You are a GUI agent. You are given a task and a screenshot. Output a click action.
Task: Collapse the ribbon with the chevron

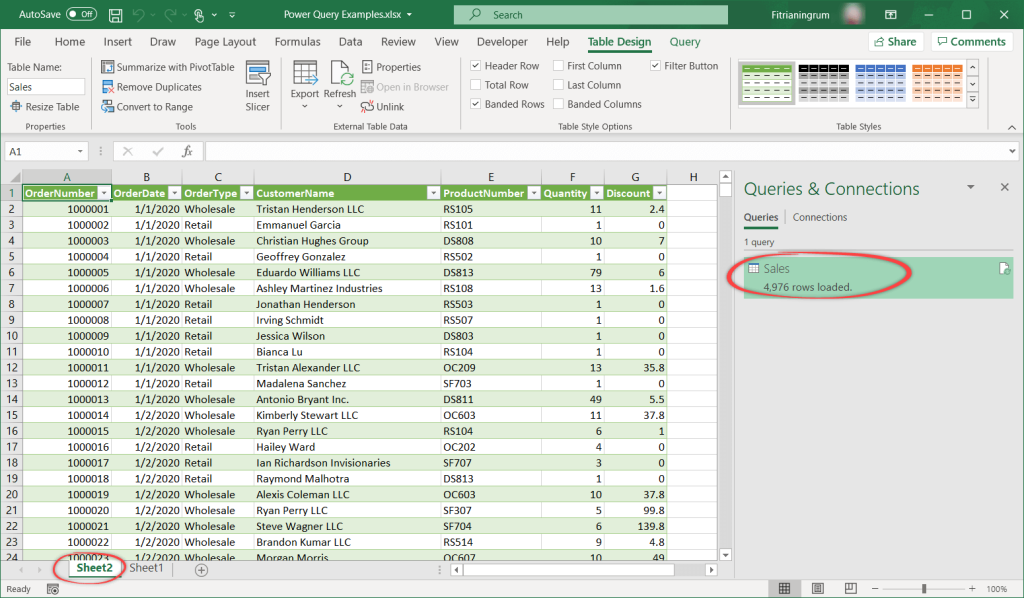pos(1012,127)
